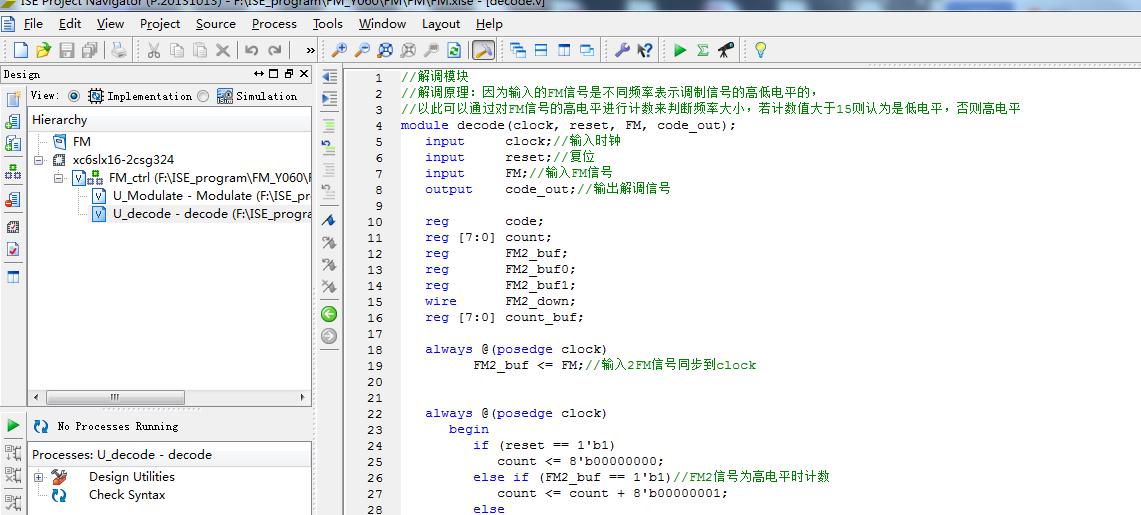Open the Process menu
The width and height of the screenshot is (1141, 515).
tap(274, 24)
